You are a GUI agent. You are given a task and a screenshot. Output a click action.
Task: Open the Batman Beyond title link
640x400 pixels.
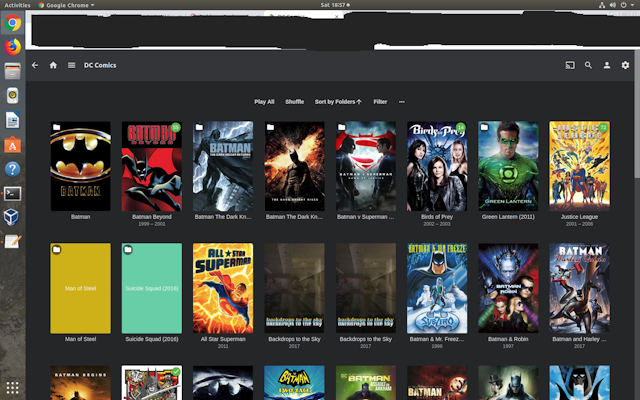[151, 217]
